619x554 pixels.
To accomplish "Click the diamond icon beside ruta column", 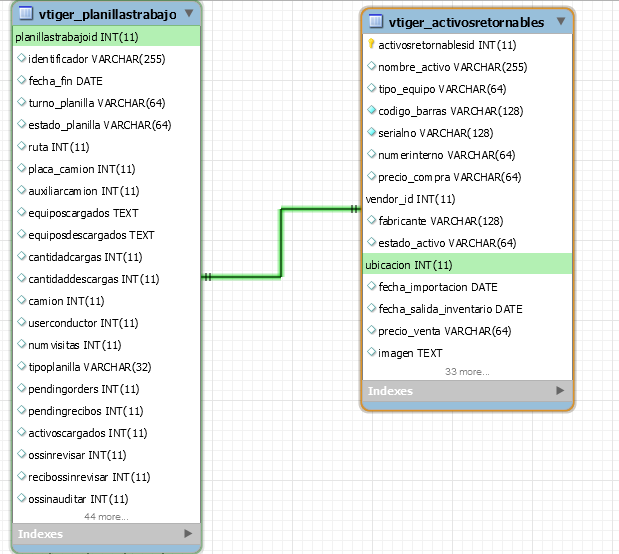I will tap(22, 146).
